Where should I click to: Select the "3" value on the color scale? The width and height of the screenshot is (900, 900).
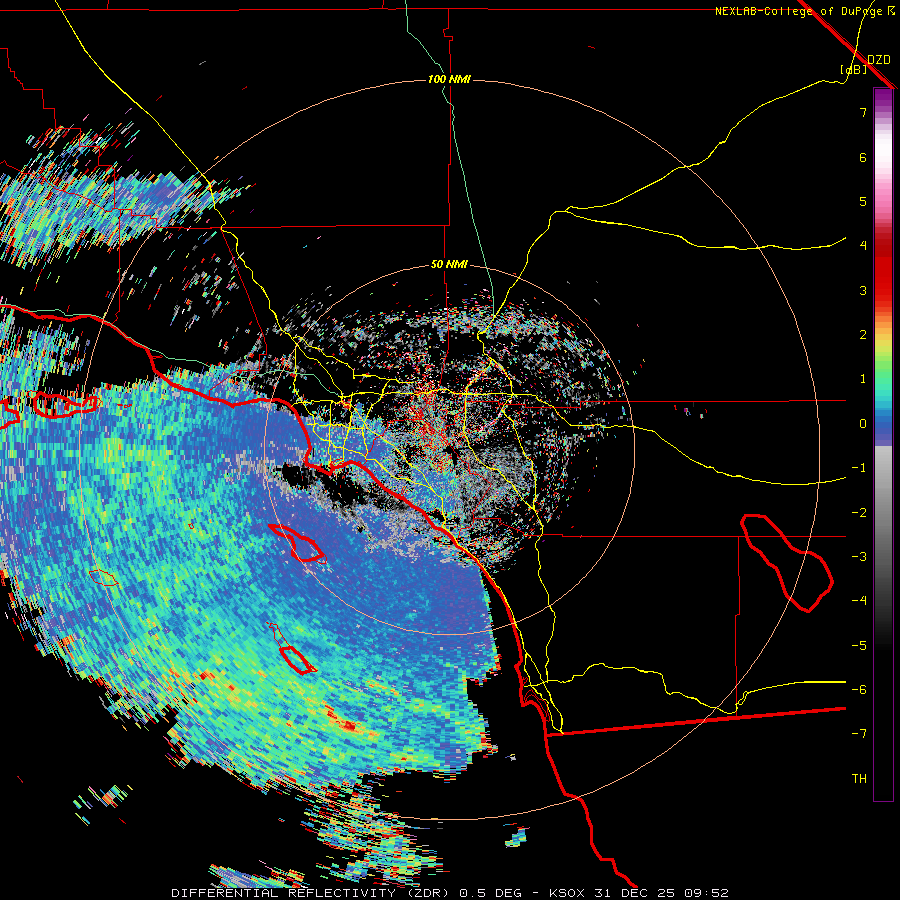click(863, 290)
